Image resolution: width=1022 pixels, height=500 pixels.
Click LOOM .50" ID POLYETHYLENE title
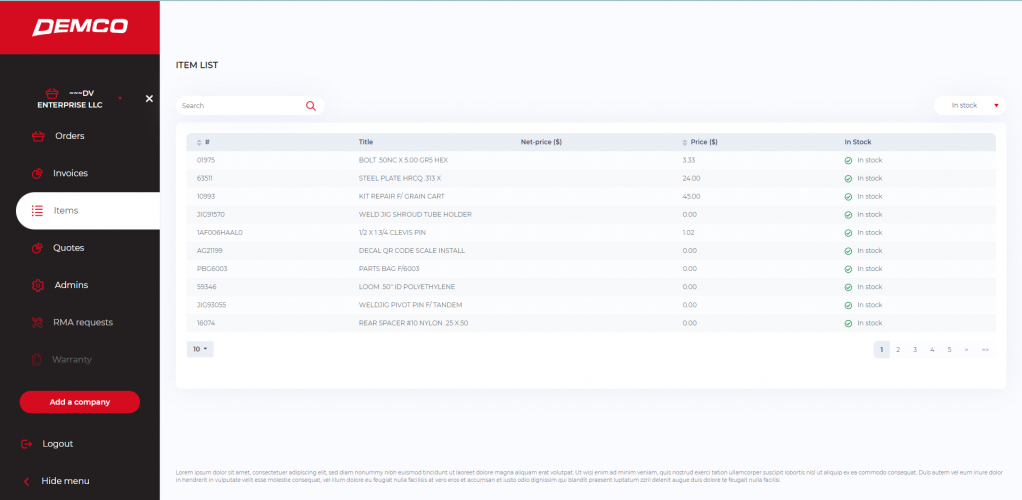pos(407,287)
